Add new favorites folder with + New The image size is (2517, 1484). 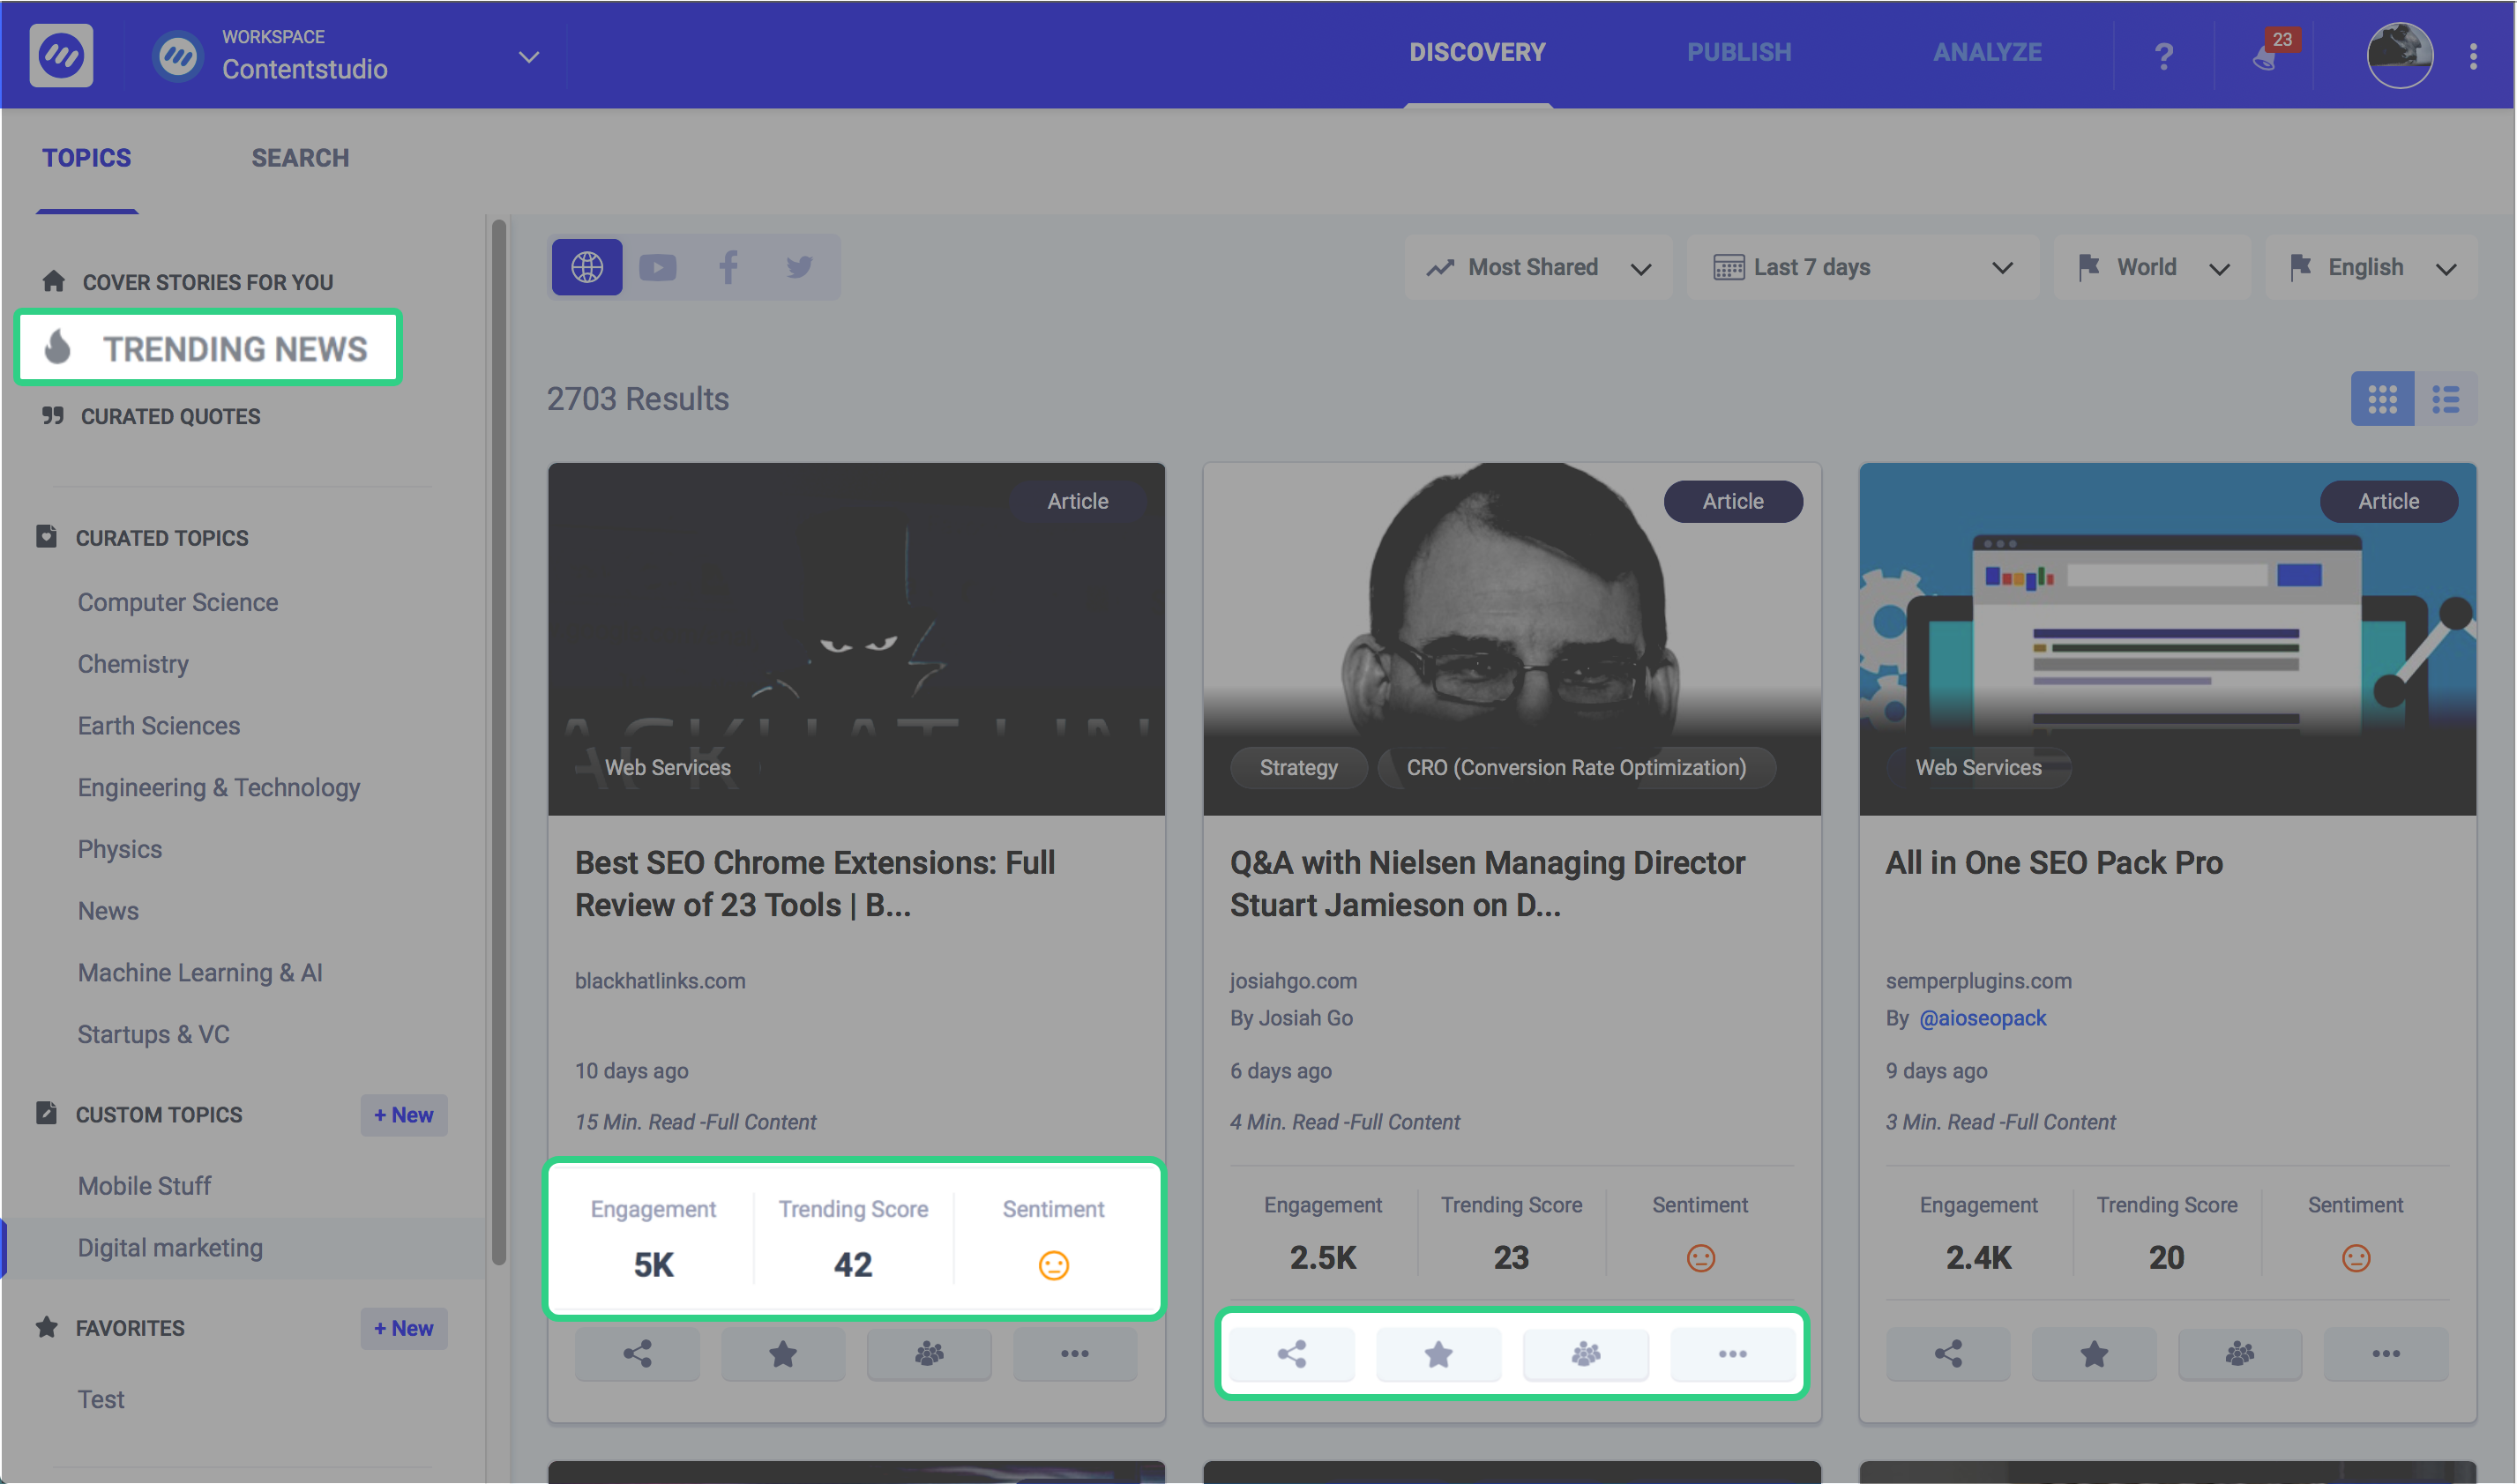coord(404,1328)
